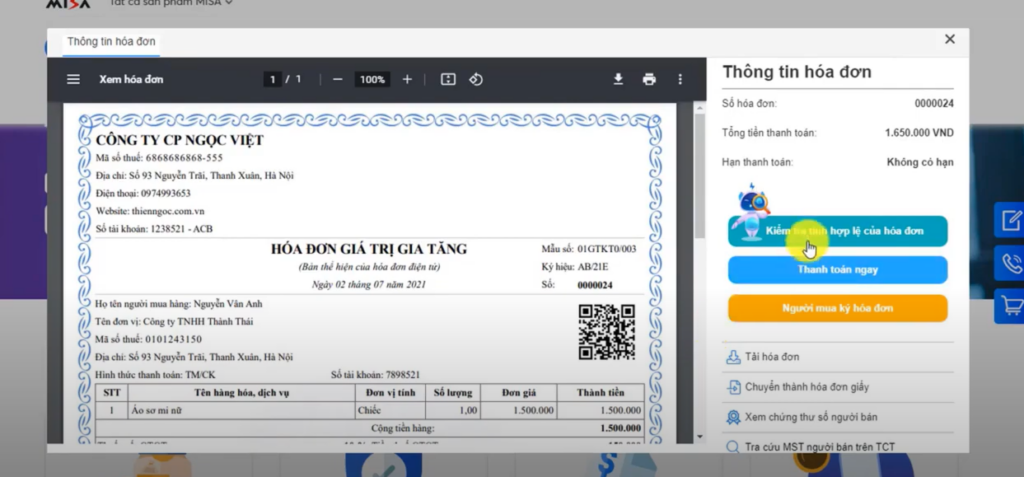Open Chuyển thành hóa đơn giấy link
The image size is (1024, 477).
pos(807,387)
